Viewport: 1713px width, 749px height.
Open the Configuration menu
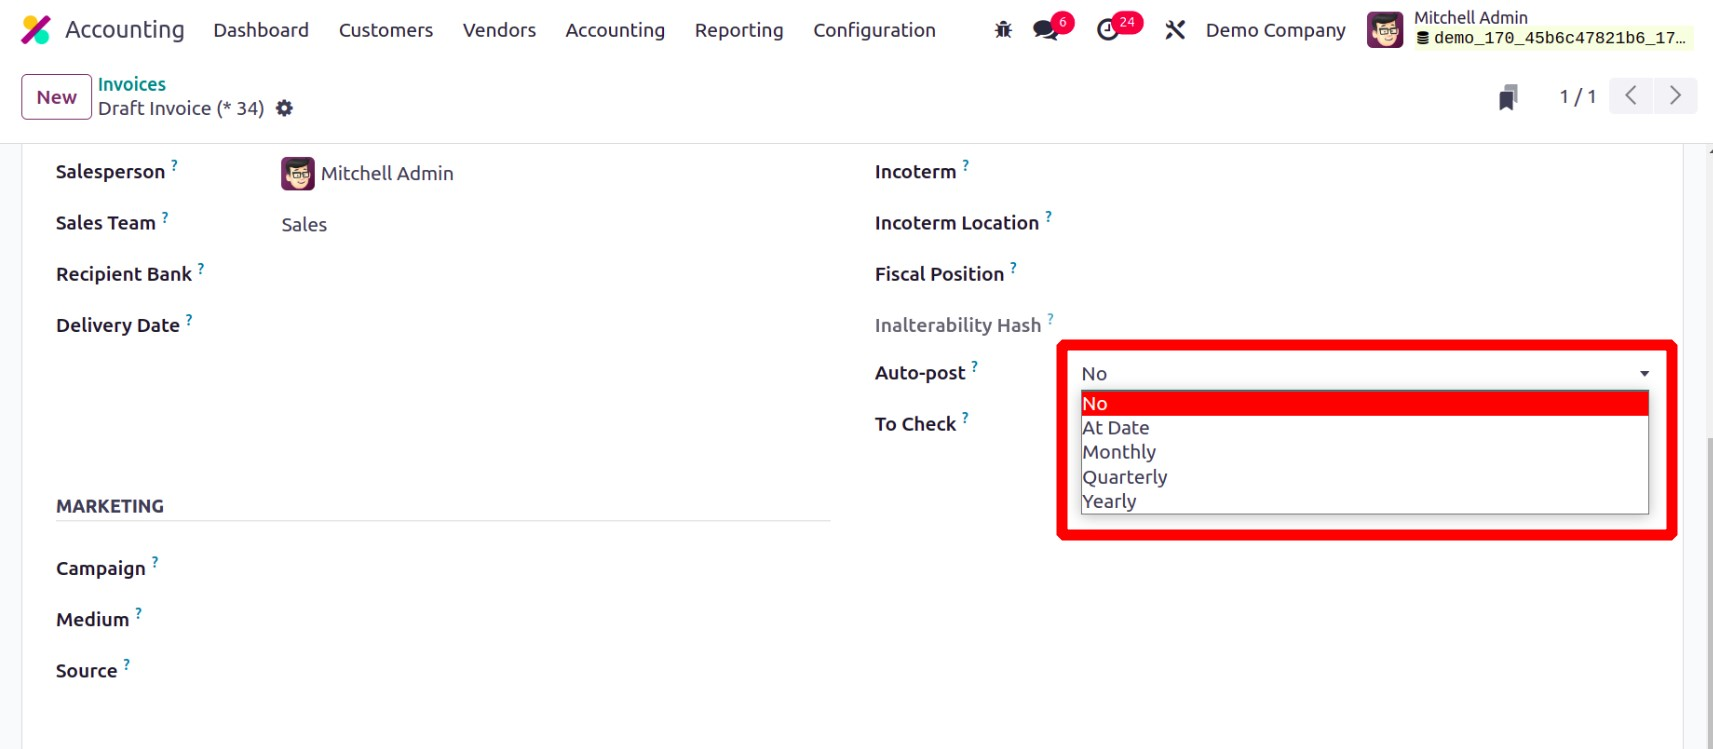click(874, 30)
